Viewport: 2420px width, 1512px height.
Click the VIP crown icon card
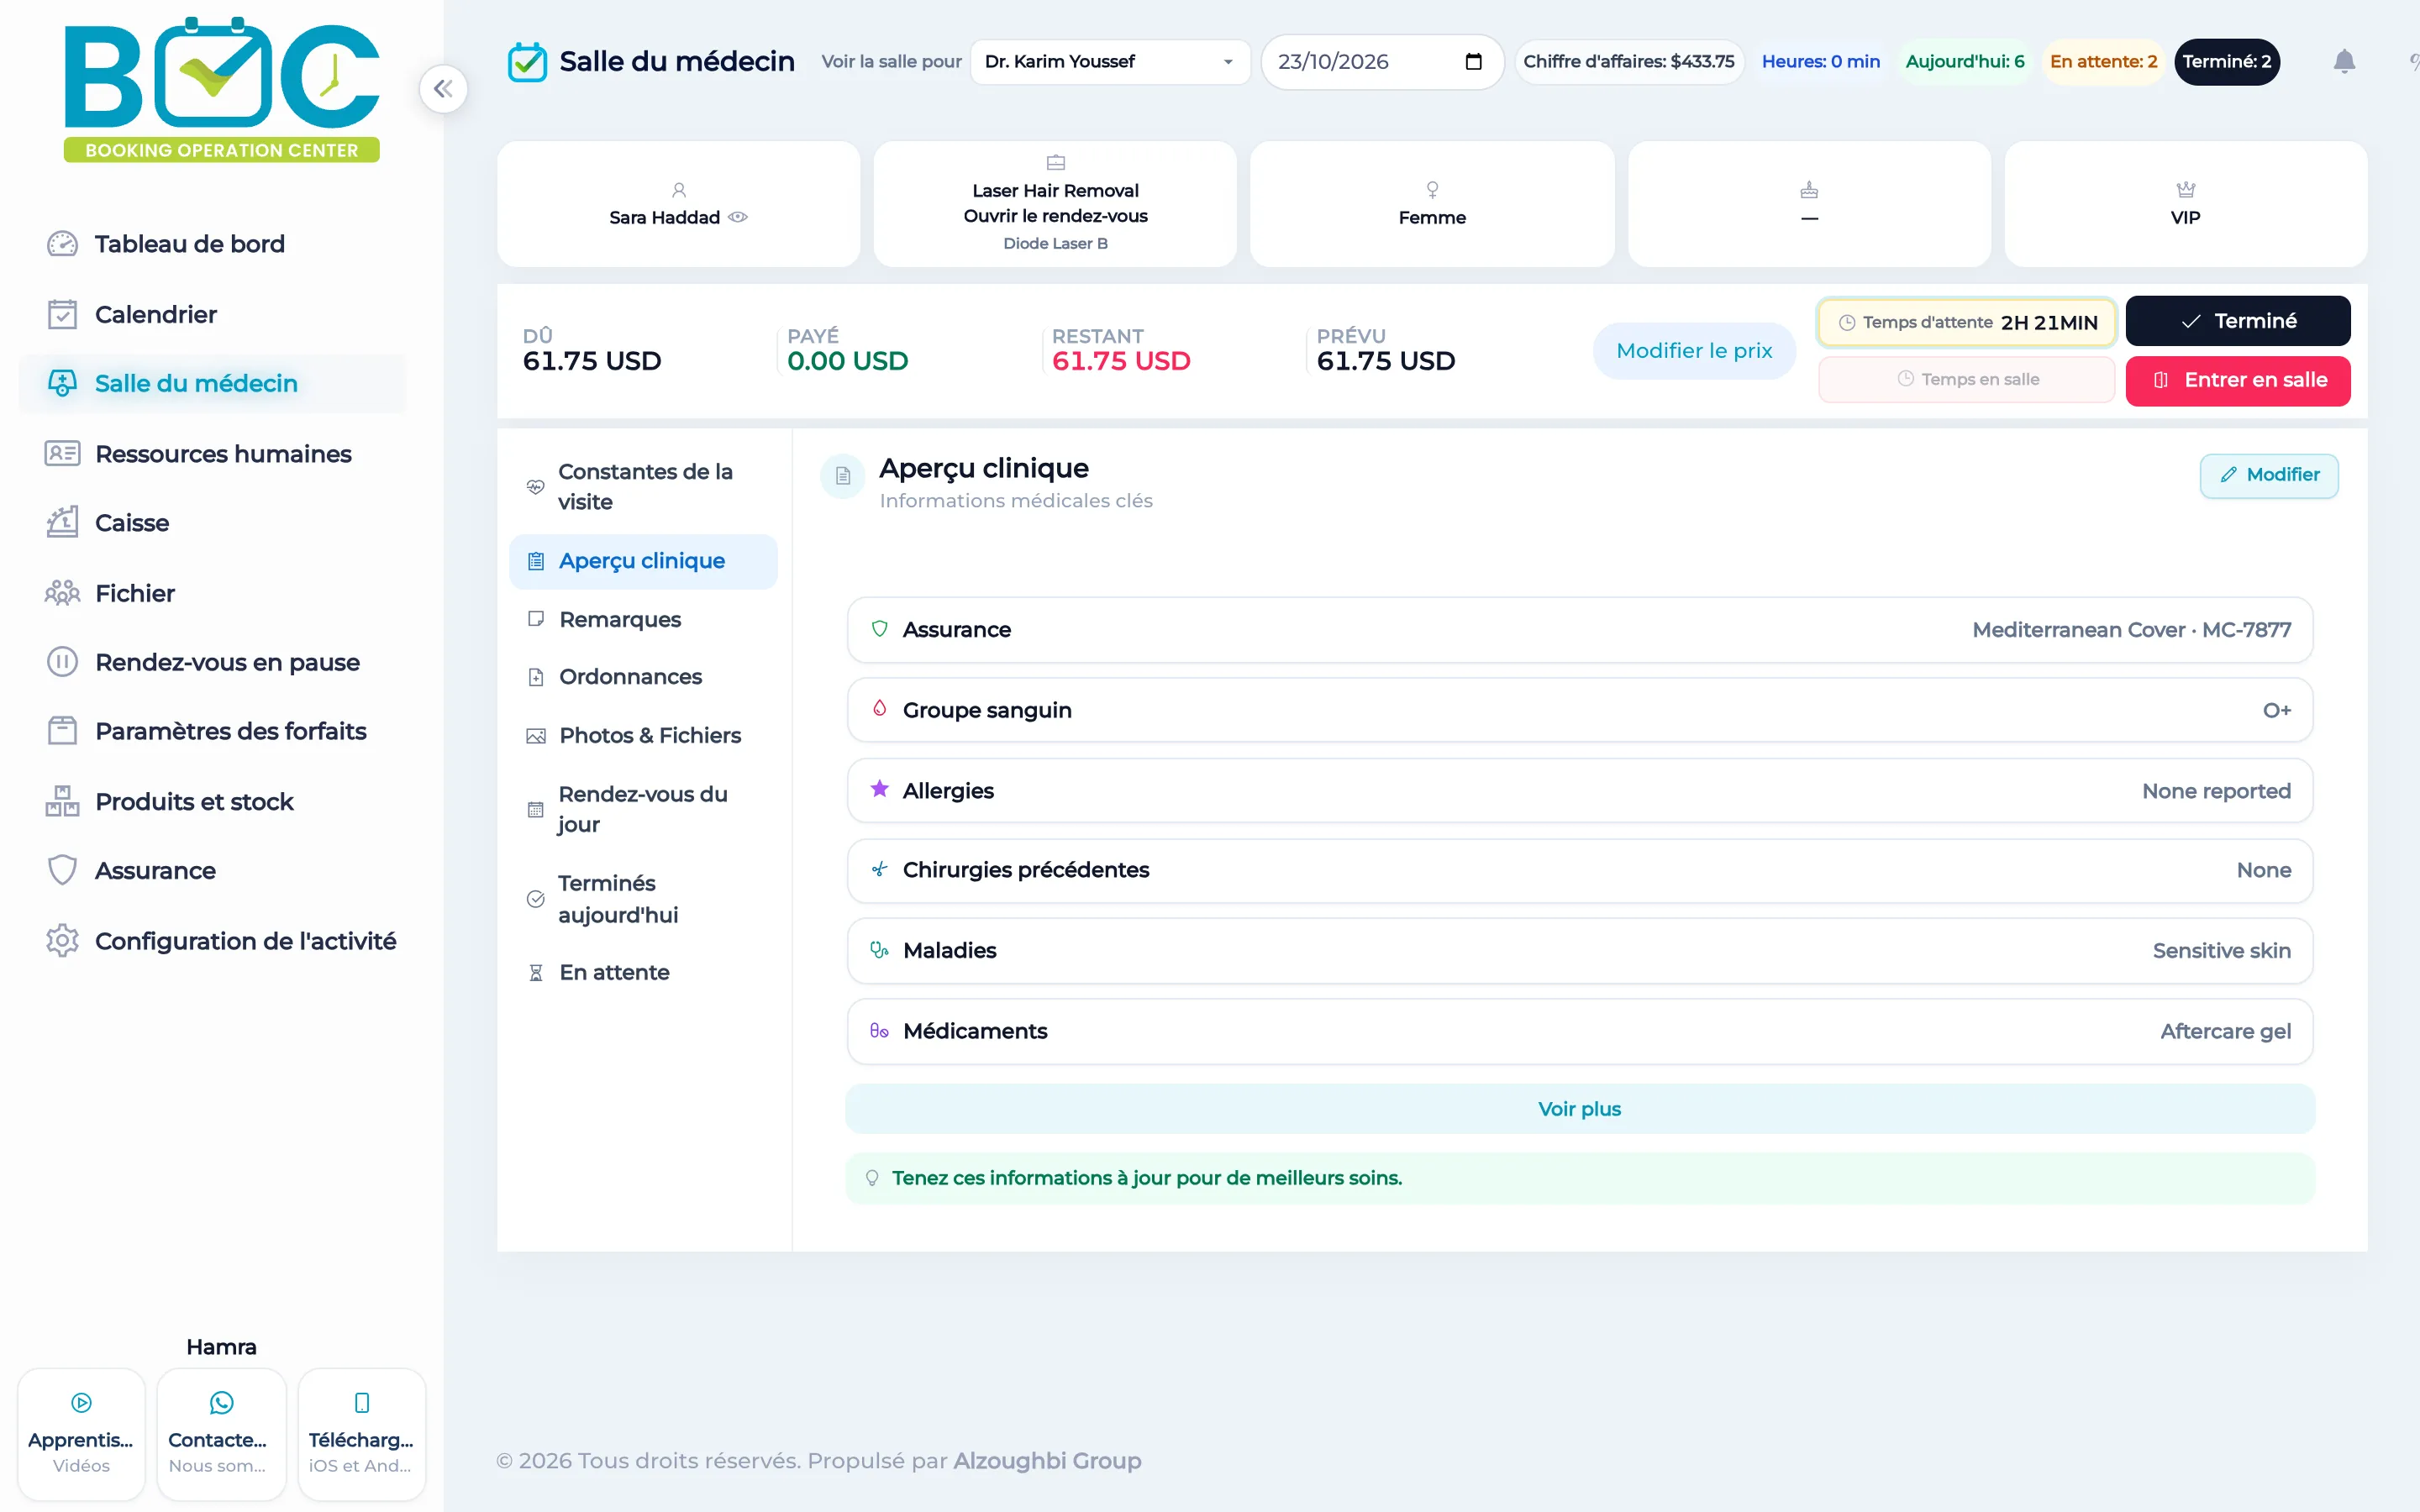(2185, 204)
